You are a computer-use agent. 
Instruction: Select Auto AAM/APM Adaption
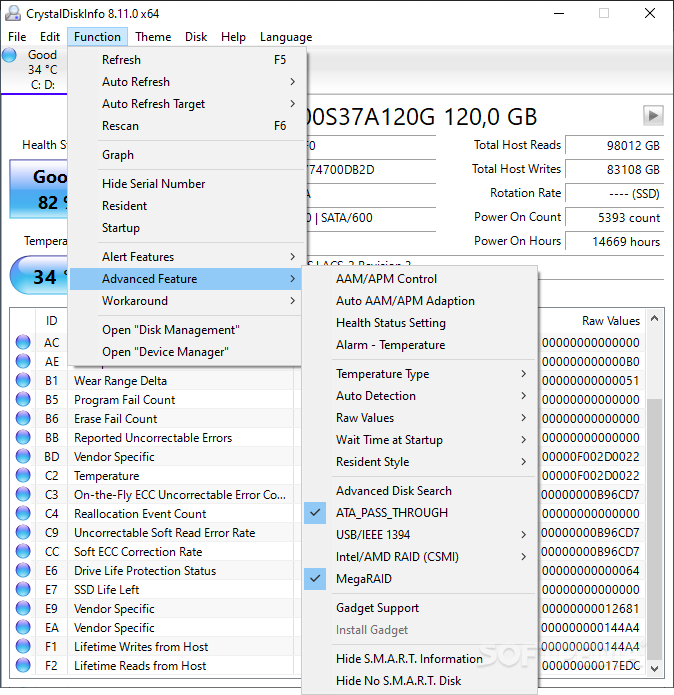coord(420,301)
